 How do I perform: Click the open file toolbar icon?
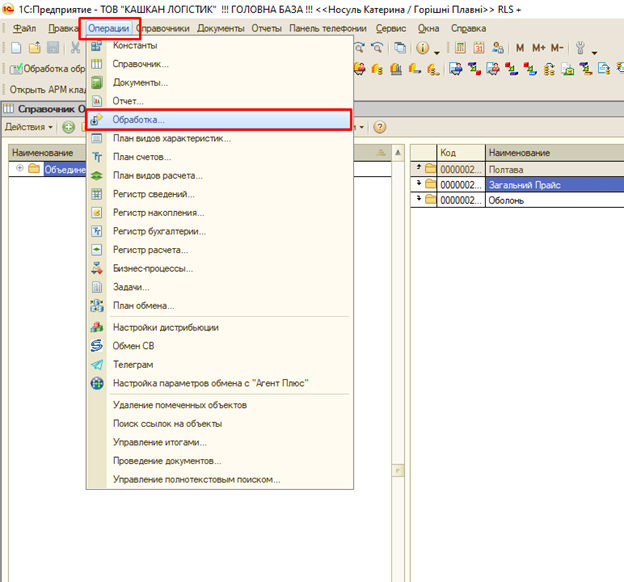[x=35, y=48]
